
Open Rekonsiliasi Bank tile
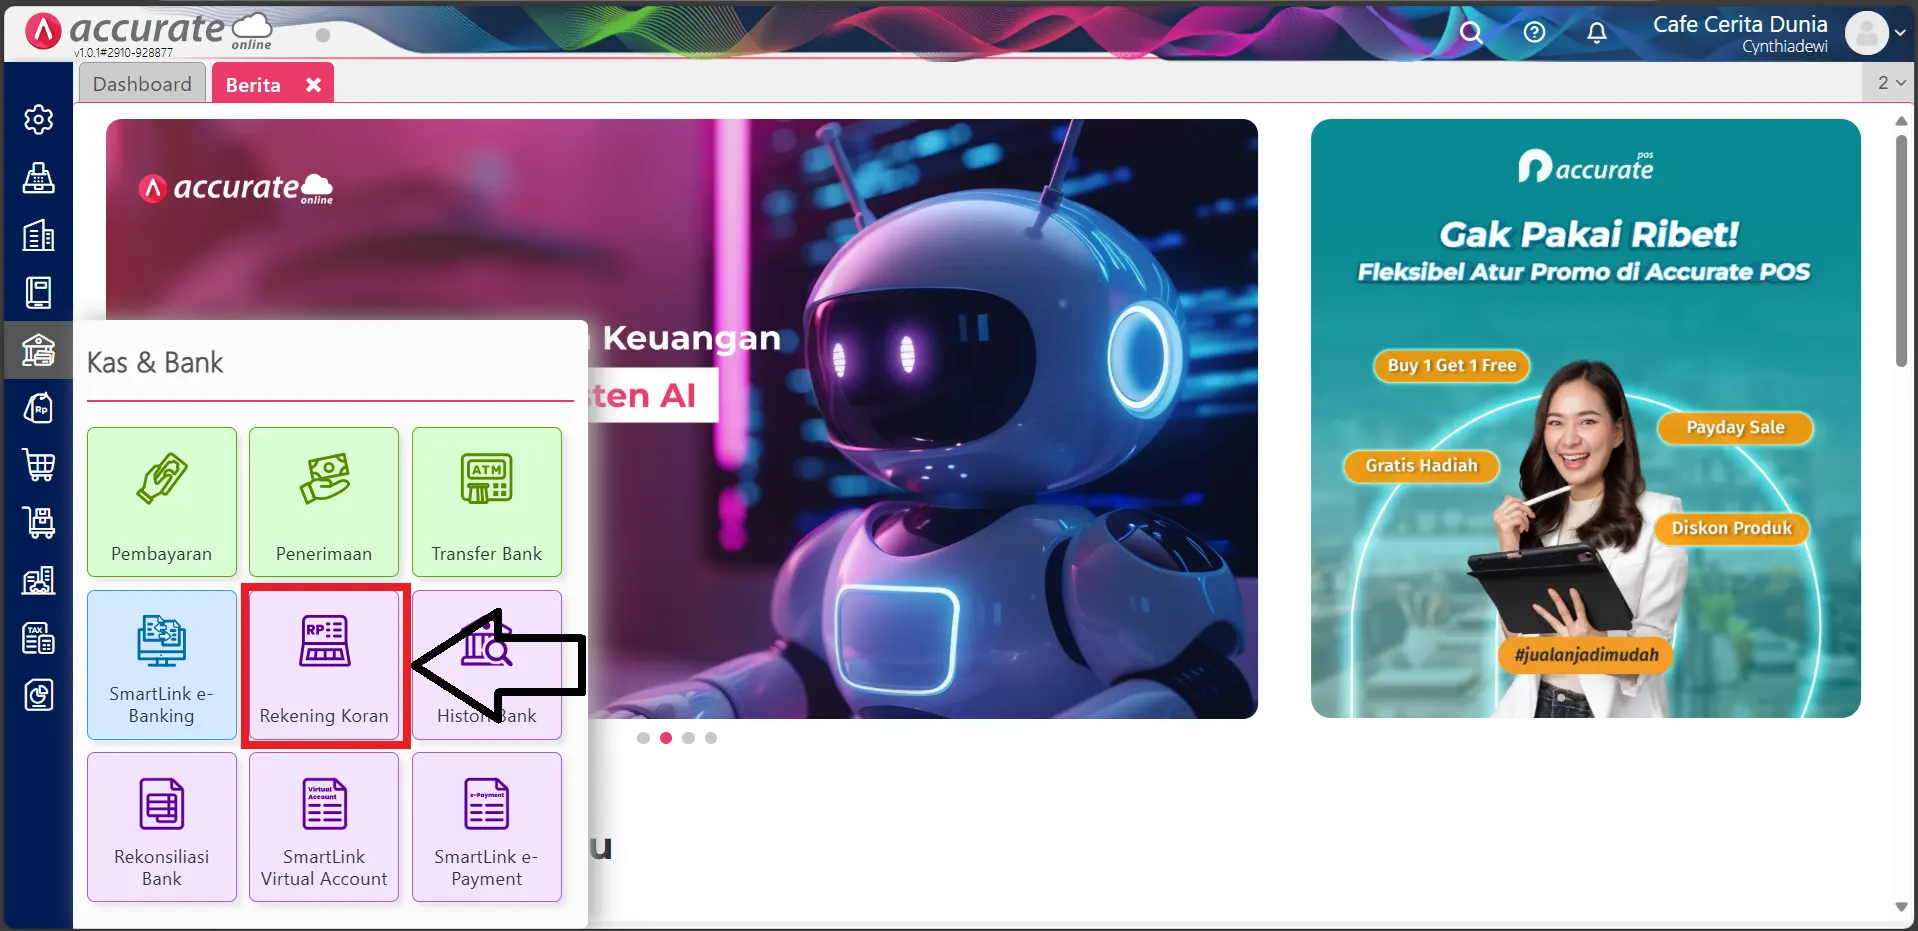(x=161, y=826)
